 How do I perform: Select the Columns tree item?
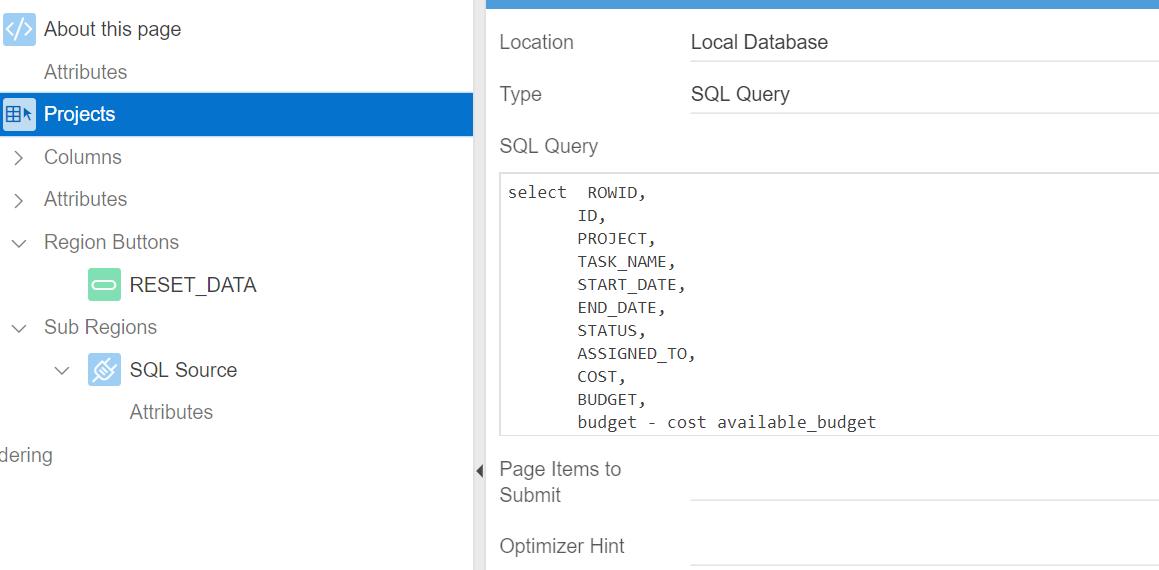point(83,157)
